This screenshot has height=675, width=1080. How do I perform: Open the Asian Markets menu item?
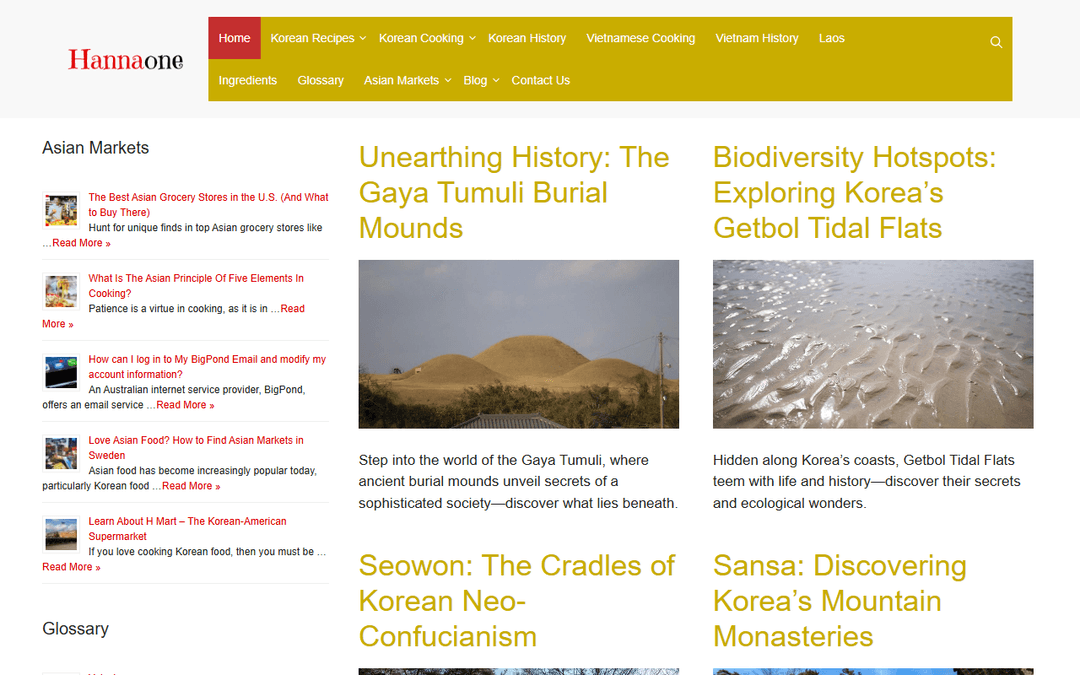(x=401, y=80)
